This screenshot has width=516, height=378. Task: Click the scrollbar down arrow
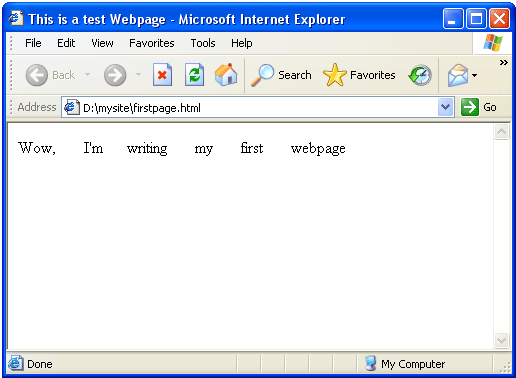tap(501, 340)
